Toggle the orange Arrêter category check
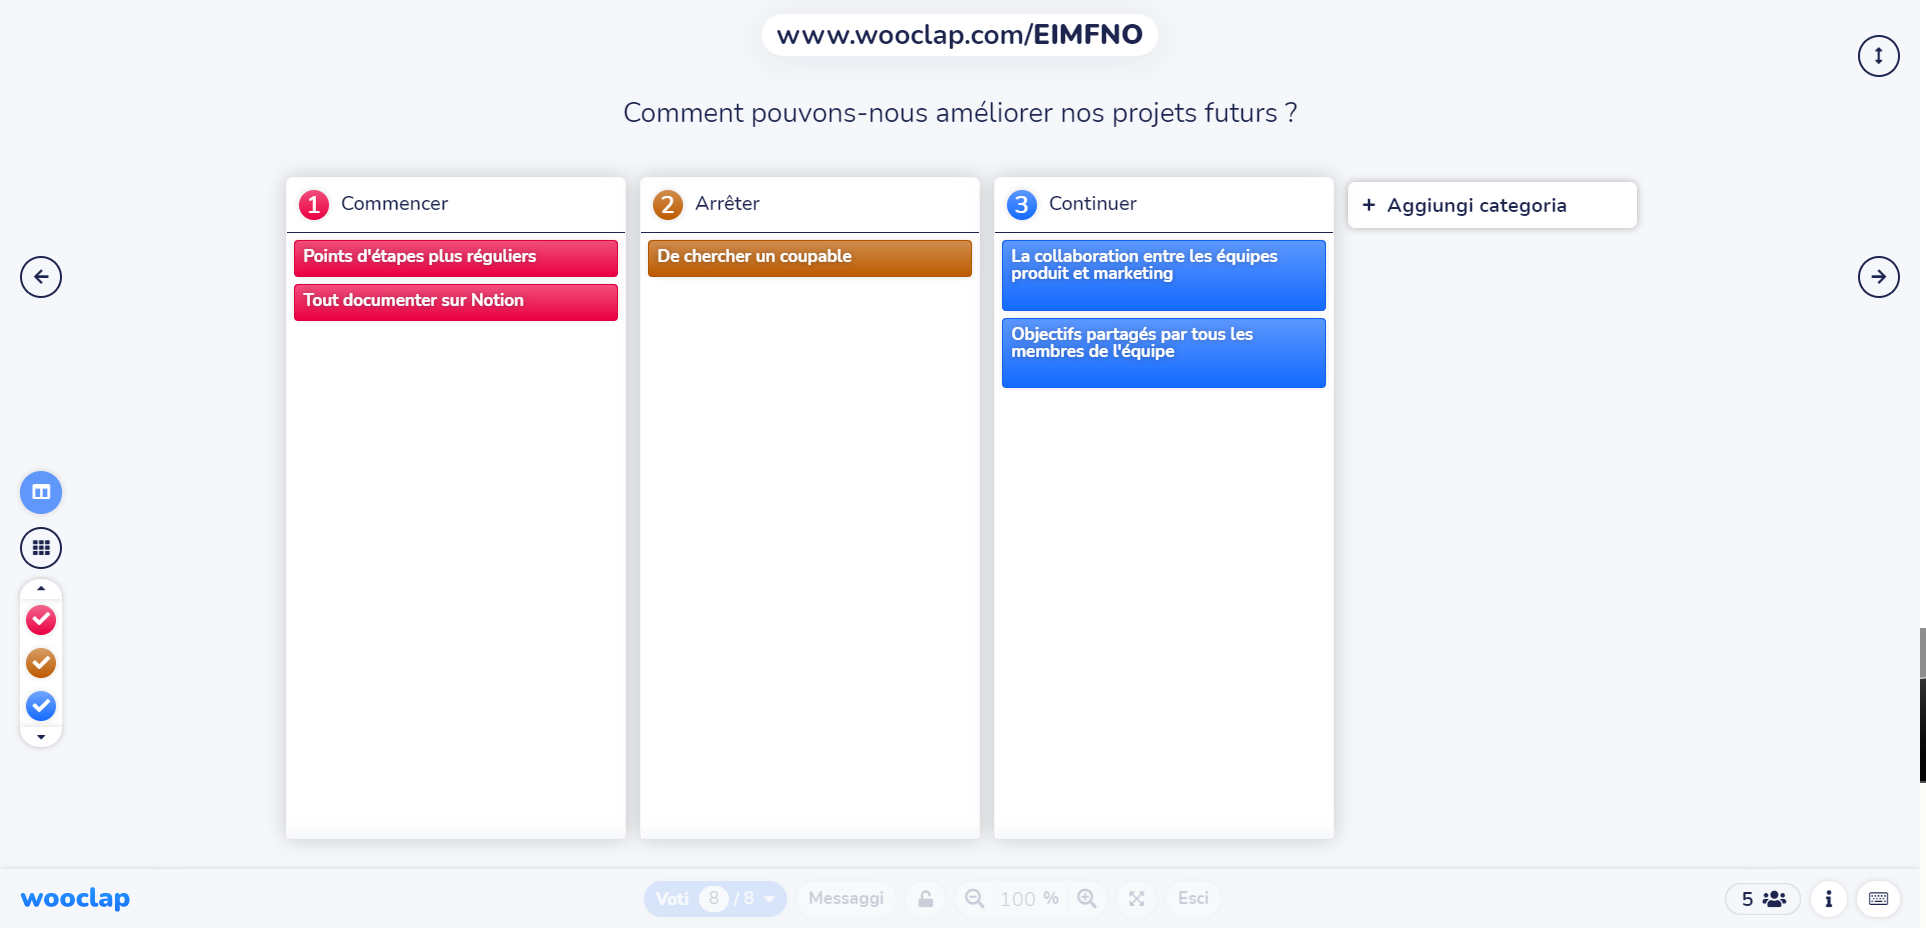This screenshot has height=928, width=1926. click(x=41, y=663)
